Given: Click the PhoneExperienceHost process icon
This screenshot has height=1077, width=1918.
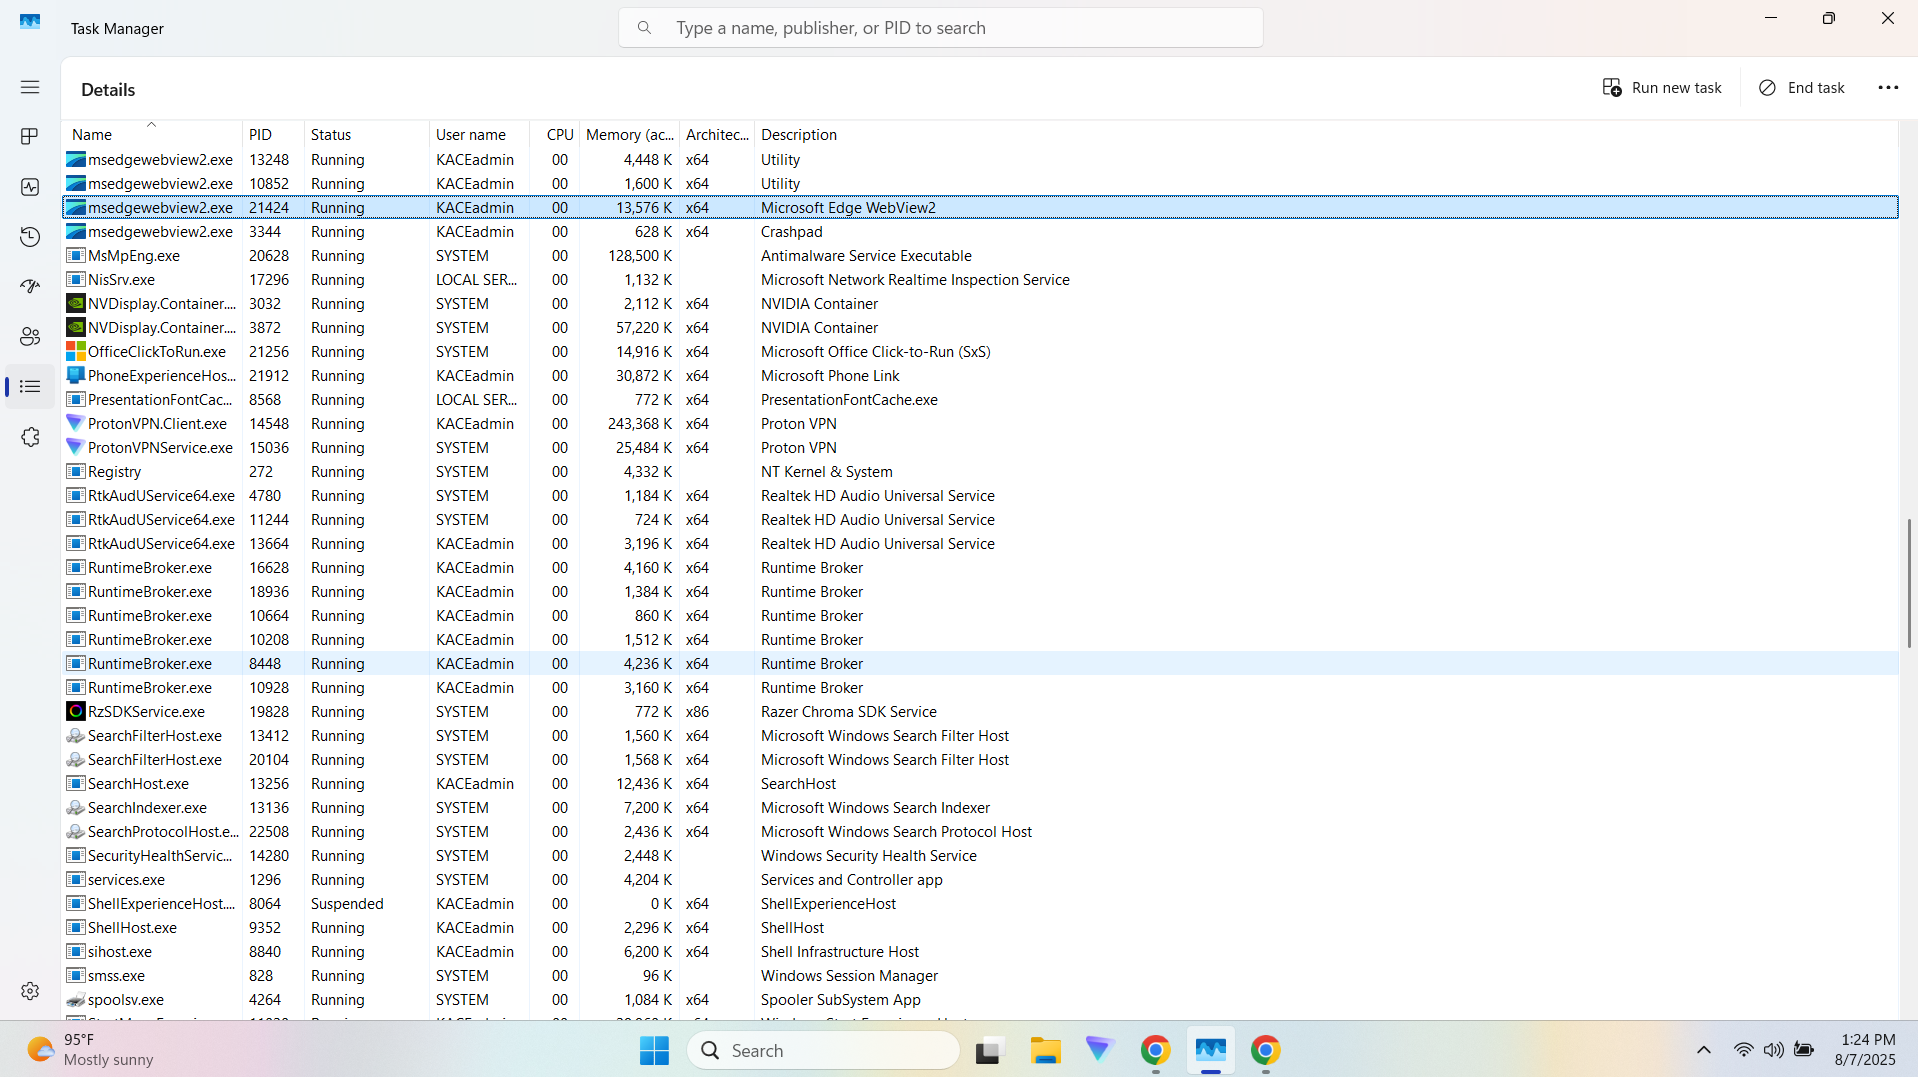Looking at the screenshot, I should (75, 375).
